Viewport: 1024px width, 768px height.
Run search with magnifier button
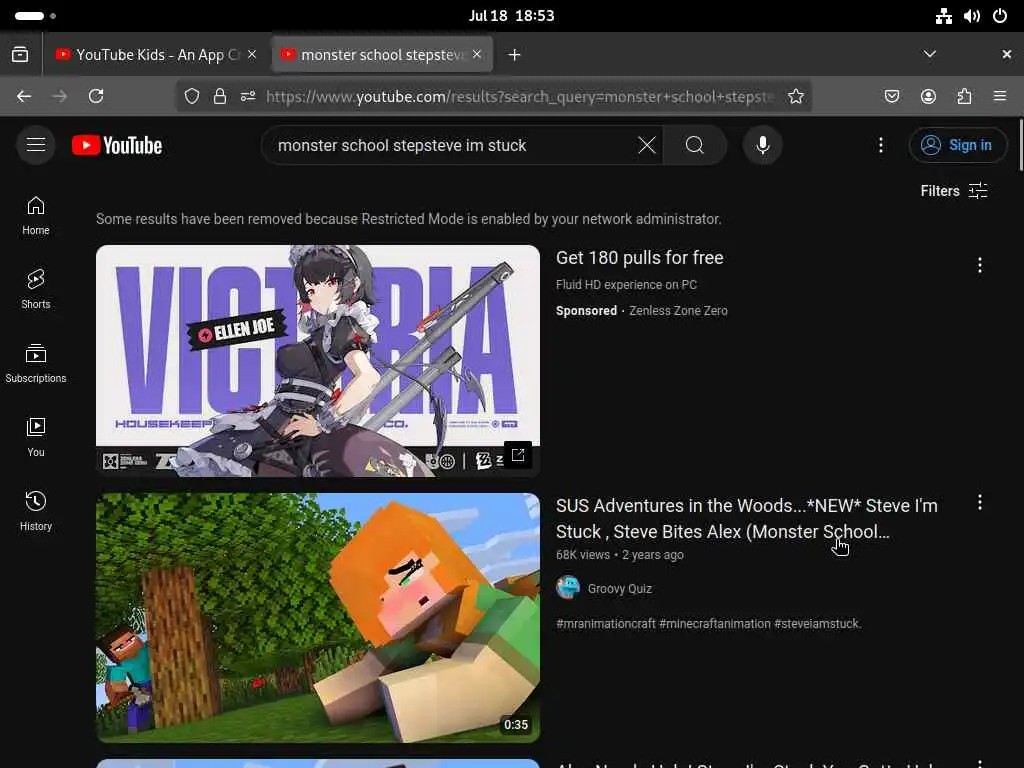(x=695, y=145)
